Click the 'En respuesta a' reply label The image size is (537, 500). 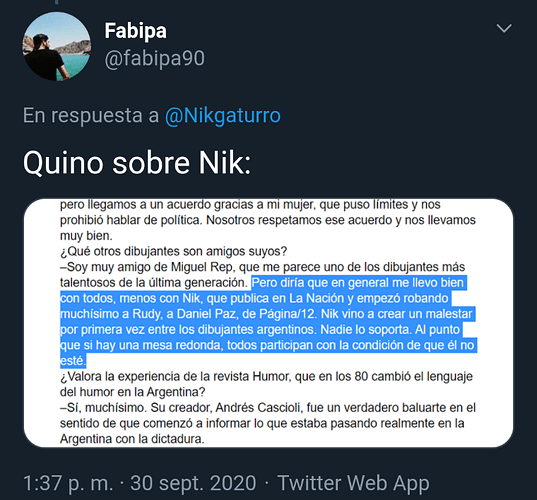pos(91,115)
